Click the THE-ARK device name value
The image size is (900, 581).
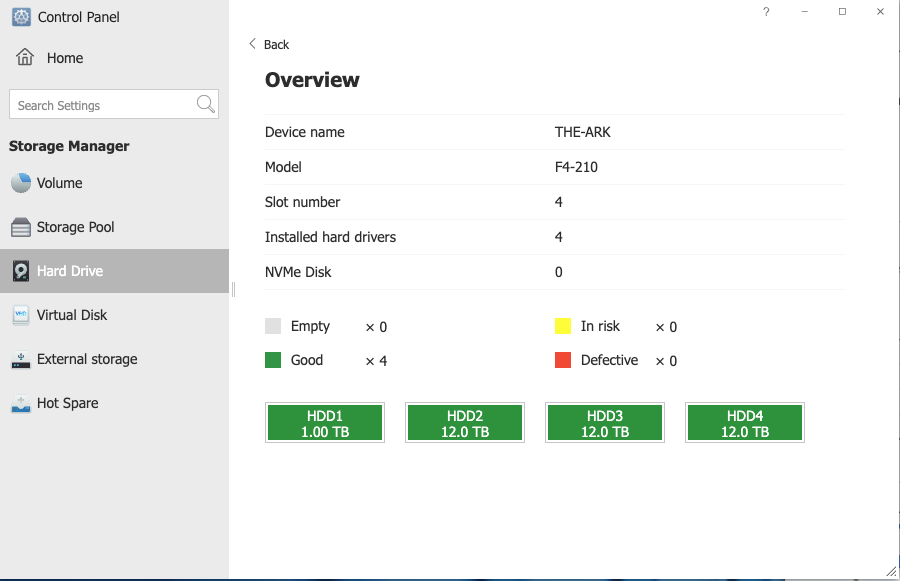(x=583, y=132)
